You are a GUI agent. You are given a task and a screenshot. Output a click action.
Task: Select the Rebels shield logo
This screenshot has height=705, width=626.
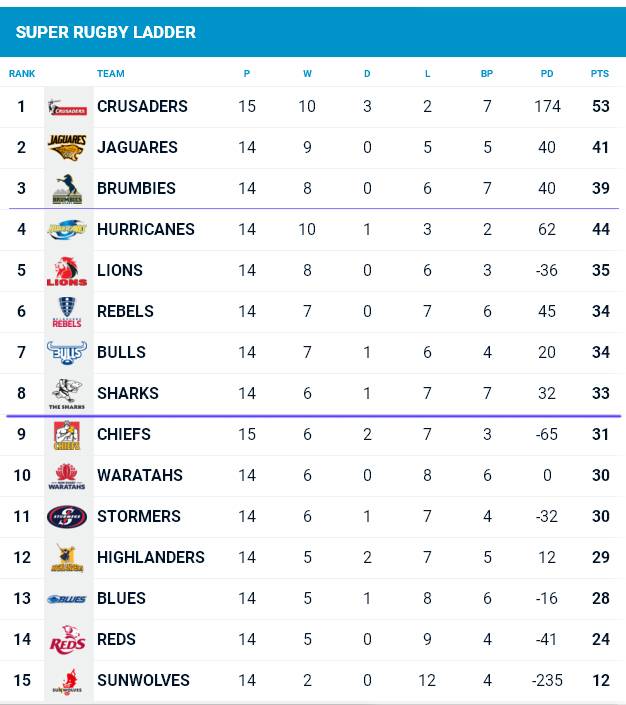point(67,312)
